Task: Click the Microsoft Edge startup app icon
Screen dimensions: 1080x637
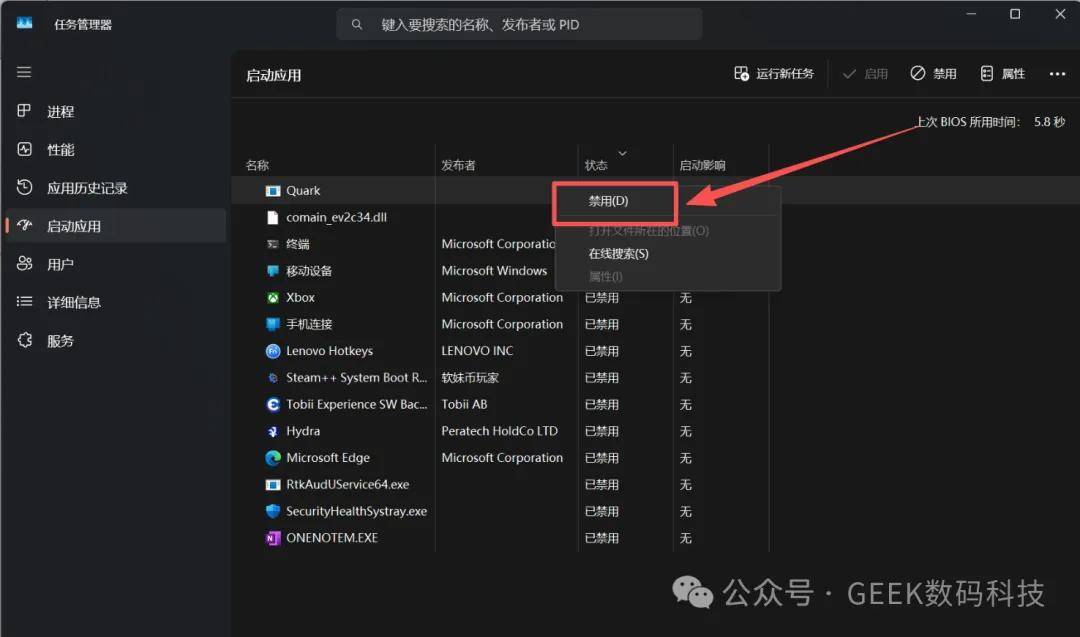Action: 273,458
